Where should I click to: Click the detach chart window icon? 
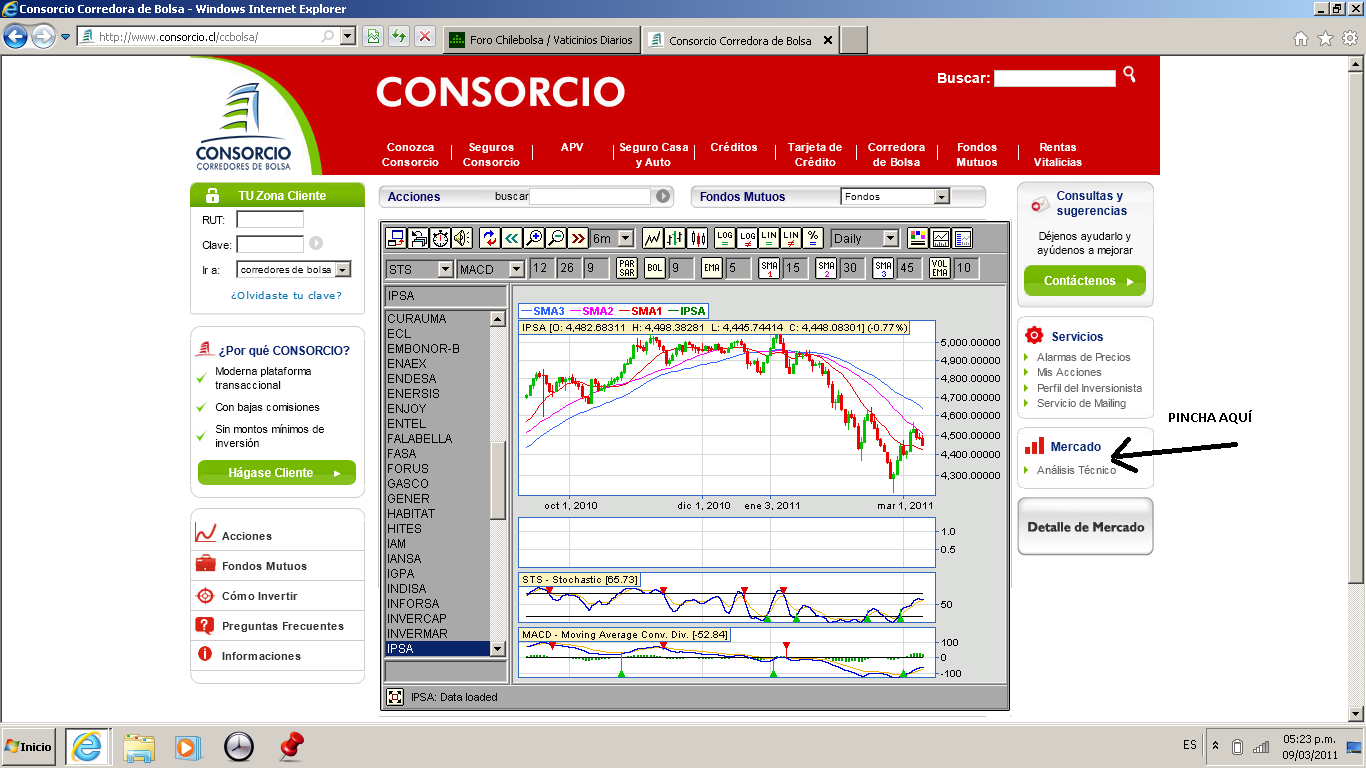pos(396,238)
